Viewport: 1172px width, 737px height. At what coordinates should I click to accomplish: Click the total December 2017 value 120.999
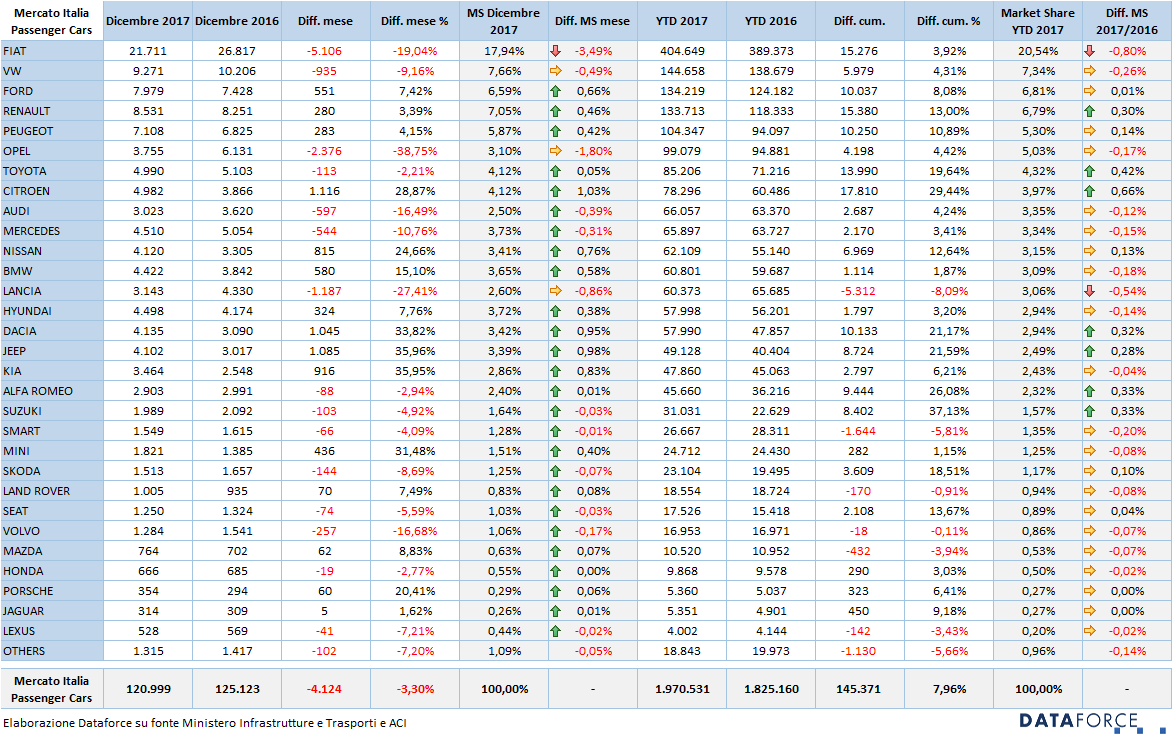[148, 689]
